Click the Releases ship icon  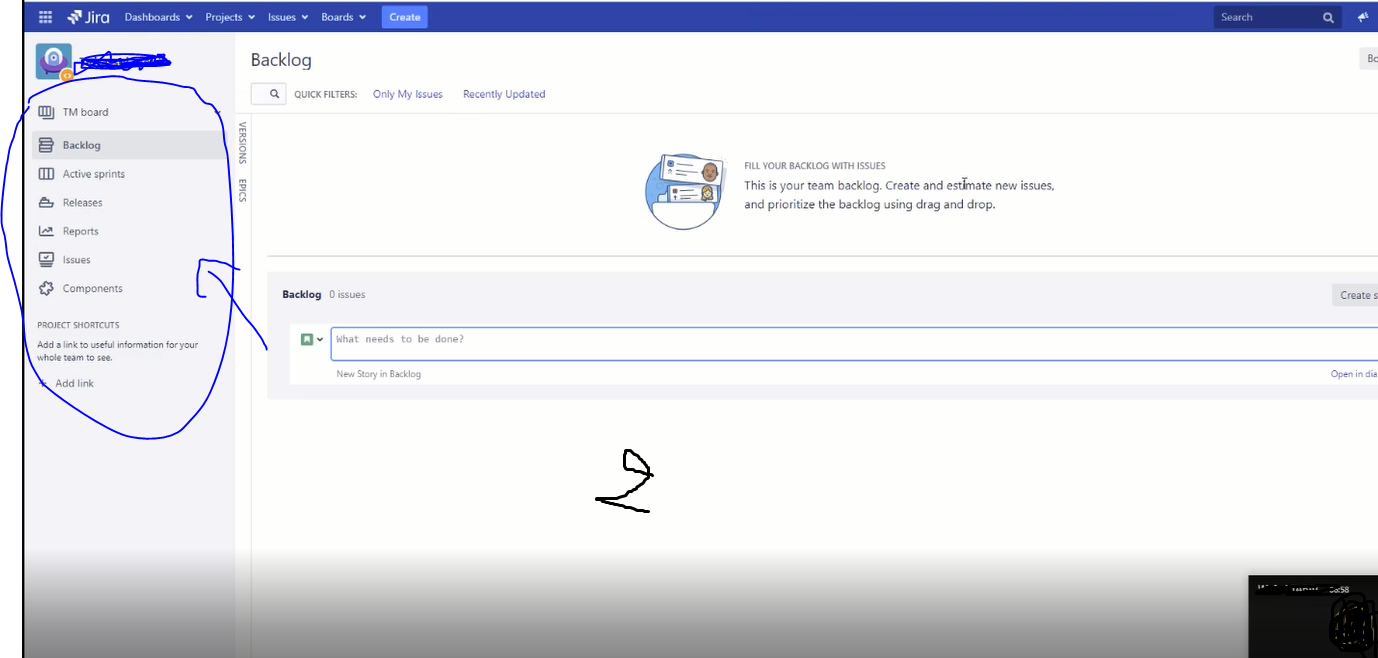click(x=46, y=203)
